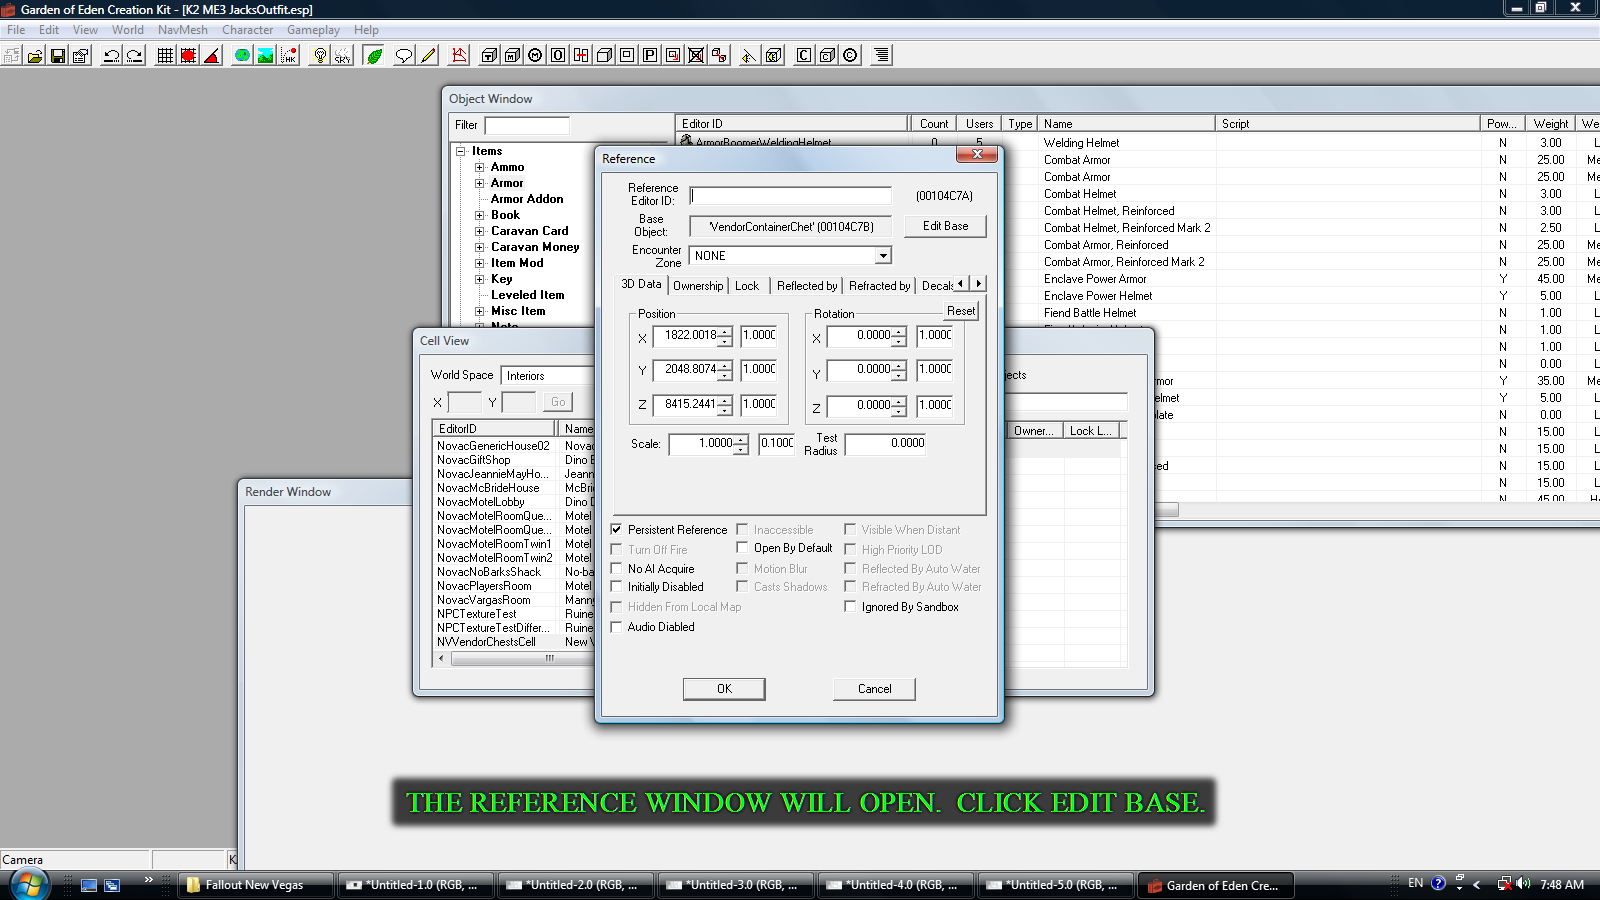The width and height of the screenshot is (1600, 900).
Task: Click the green leaf toolbar icon
Action: 374,56
